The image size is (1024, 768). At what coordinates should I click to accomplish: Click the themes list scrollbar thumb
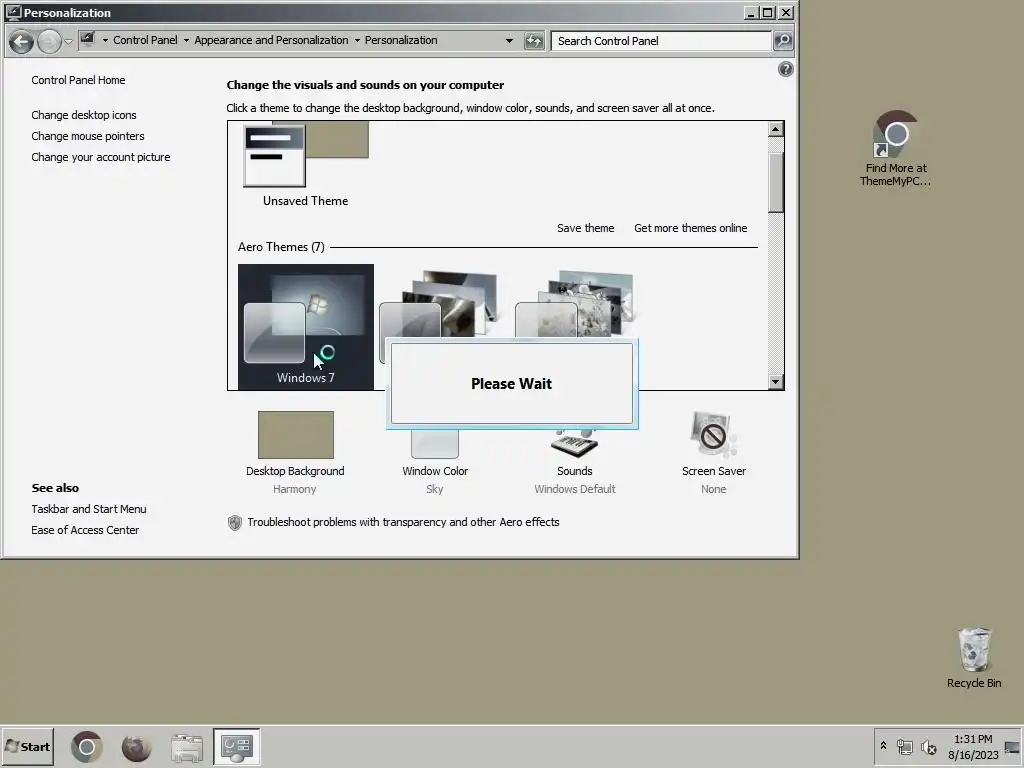point(775,182)
